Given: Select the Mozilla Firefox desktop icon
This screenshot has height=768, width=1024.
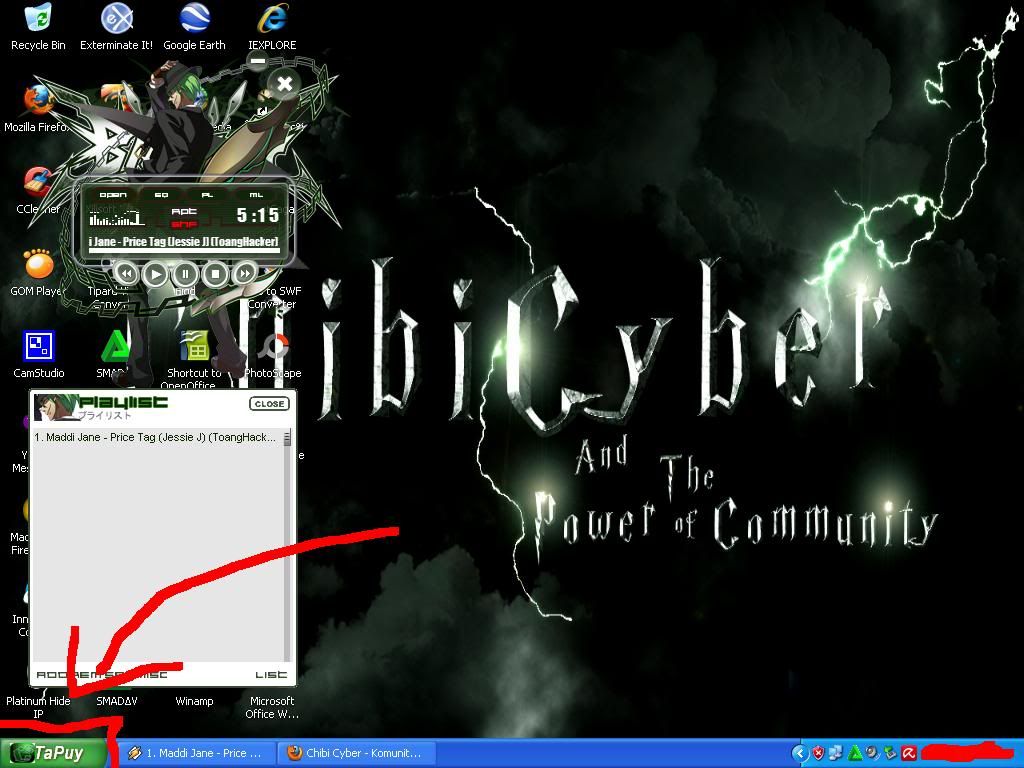Looking at the screenshot, I should tap(37, 109).
